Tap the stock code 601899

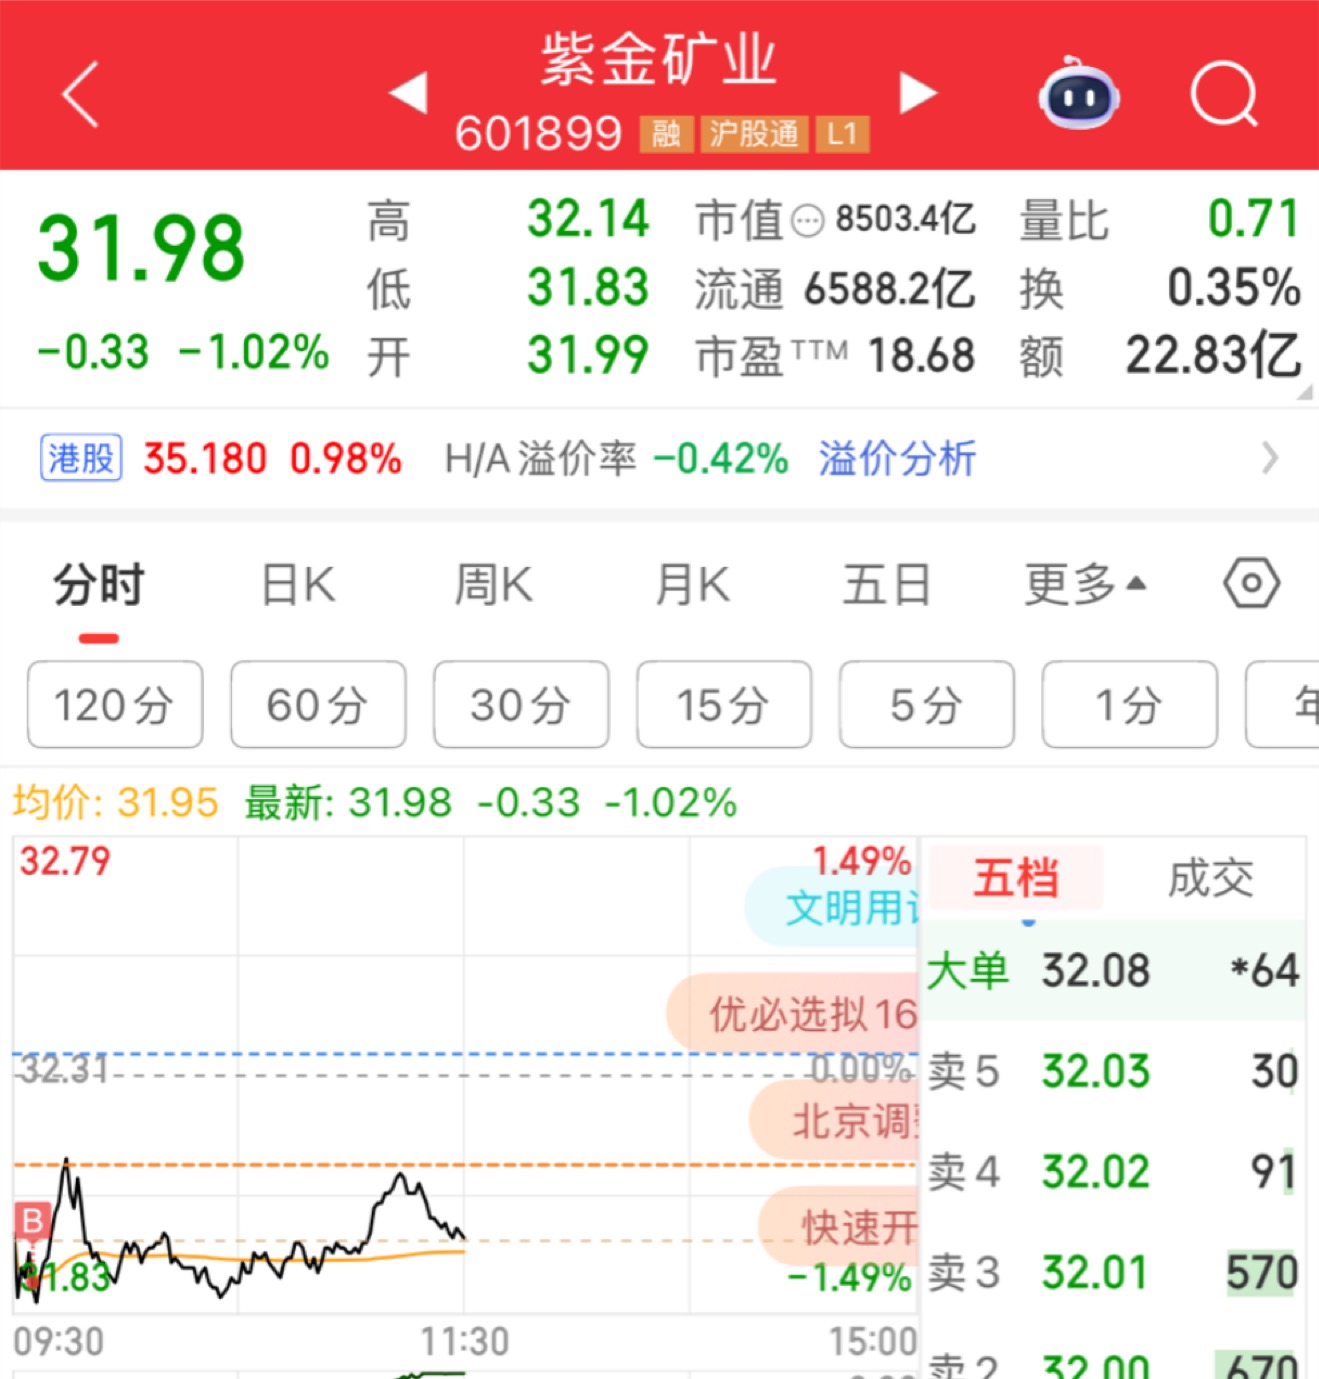(x=539, y=133)
